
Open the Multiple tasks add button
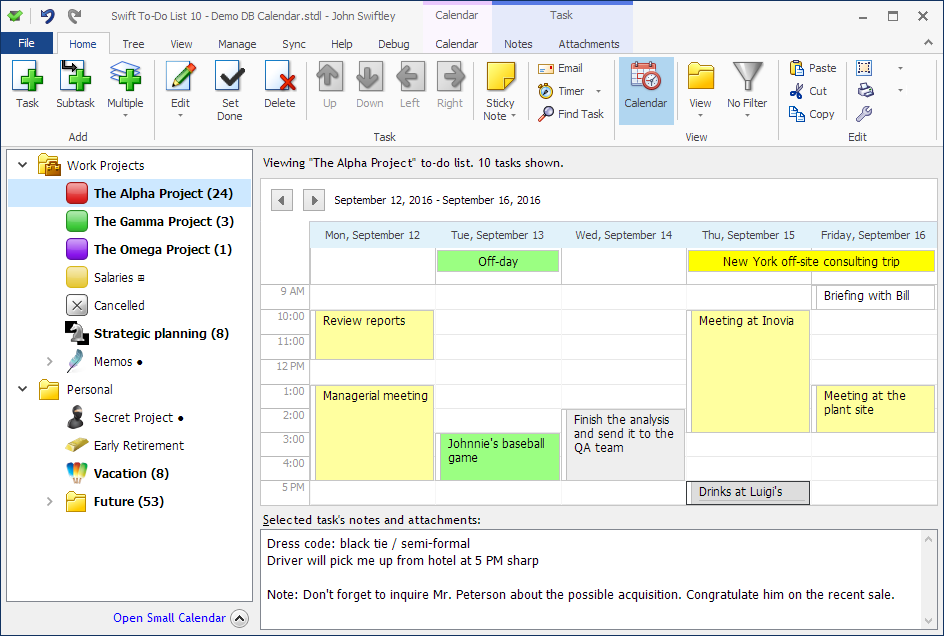[x=125, y=88]
